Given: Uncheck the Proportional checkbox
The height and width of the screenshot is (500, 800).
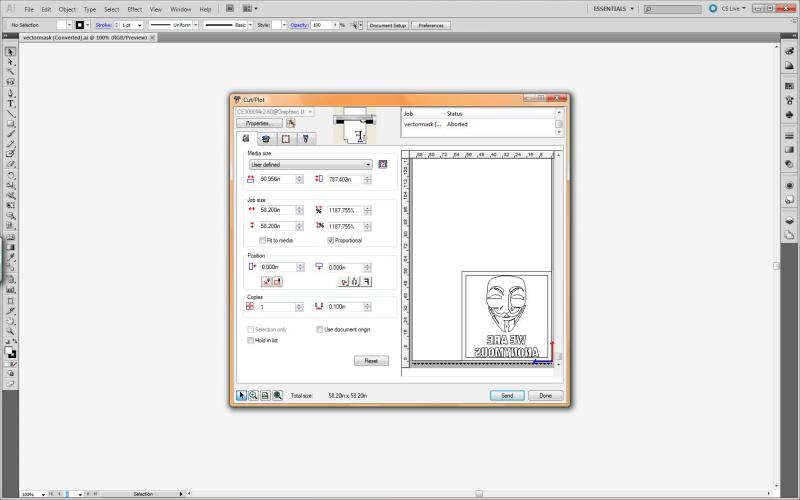Looking at the screenshot, I should [331, 240].
